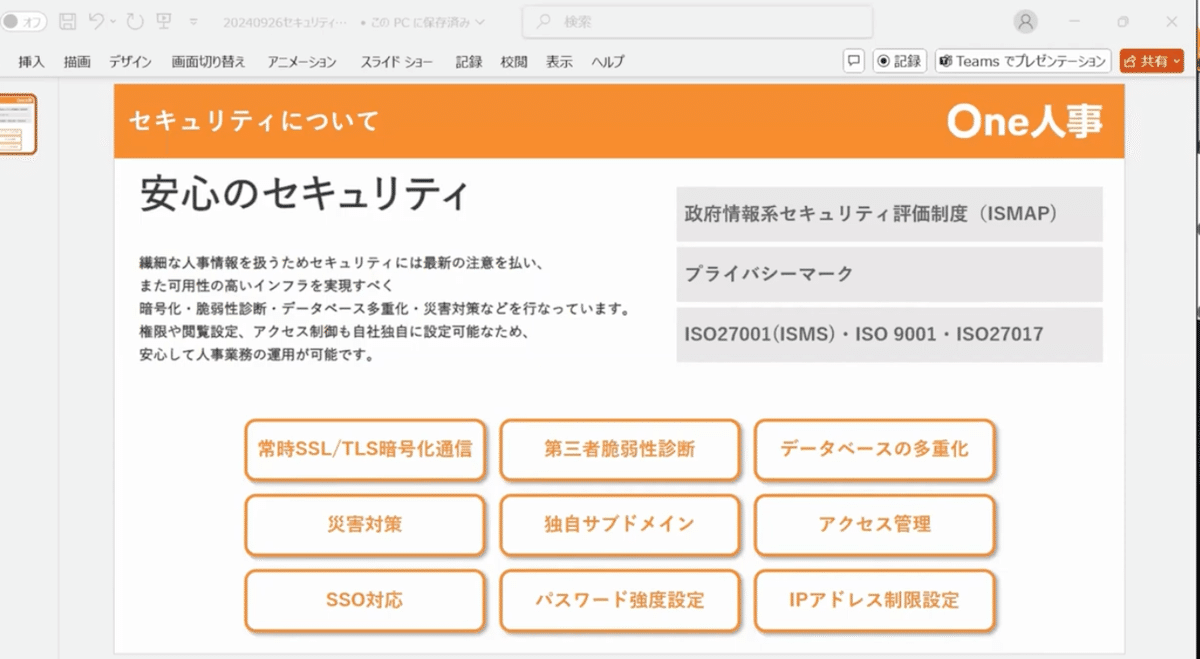The width and height of the screenshot is (1200, 659).
Task: Click the 検索 search box
Action: [697, 21]
